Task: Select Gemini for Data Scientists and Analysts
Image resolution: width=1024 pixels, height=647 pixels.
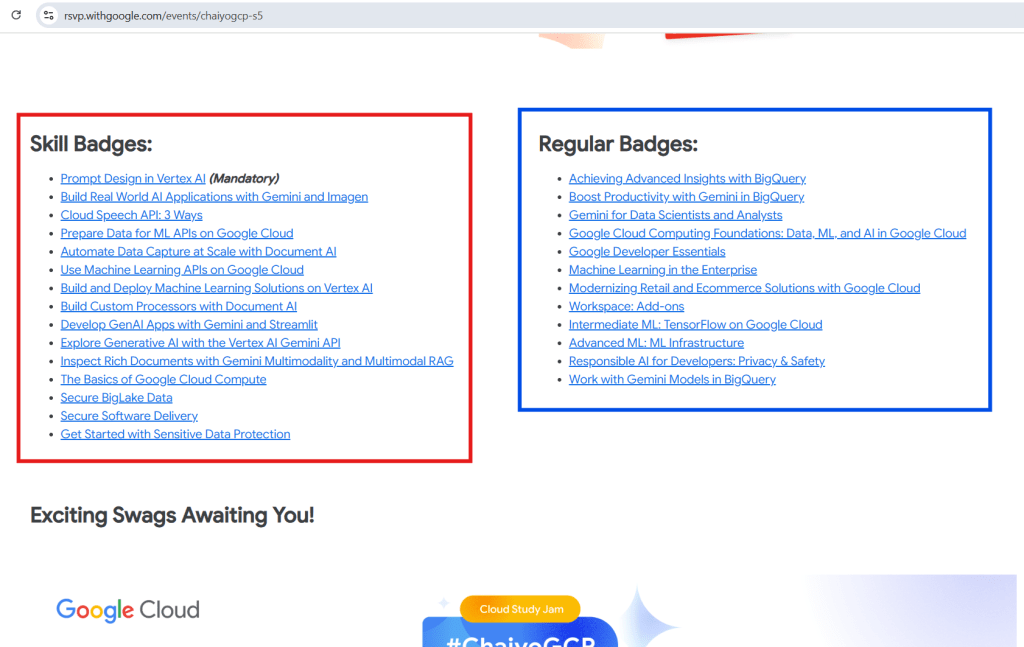Action: click(x=675, y=215)
